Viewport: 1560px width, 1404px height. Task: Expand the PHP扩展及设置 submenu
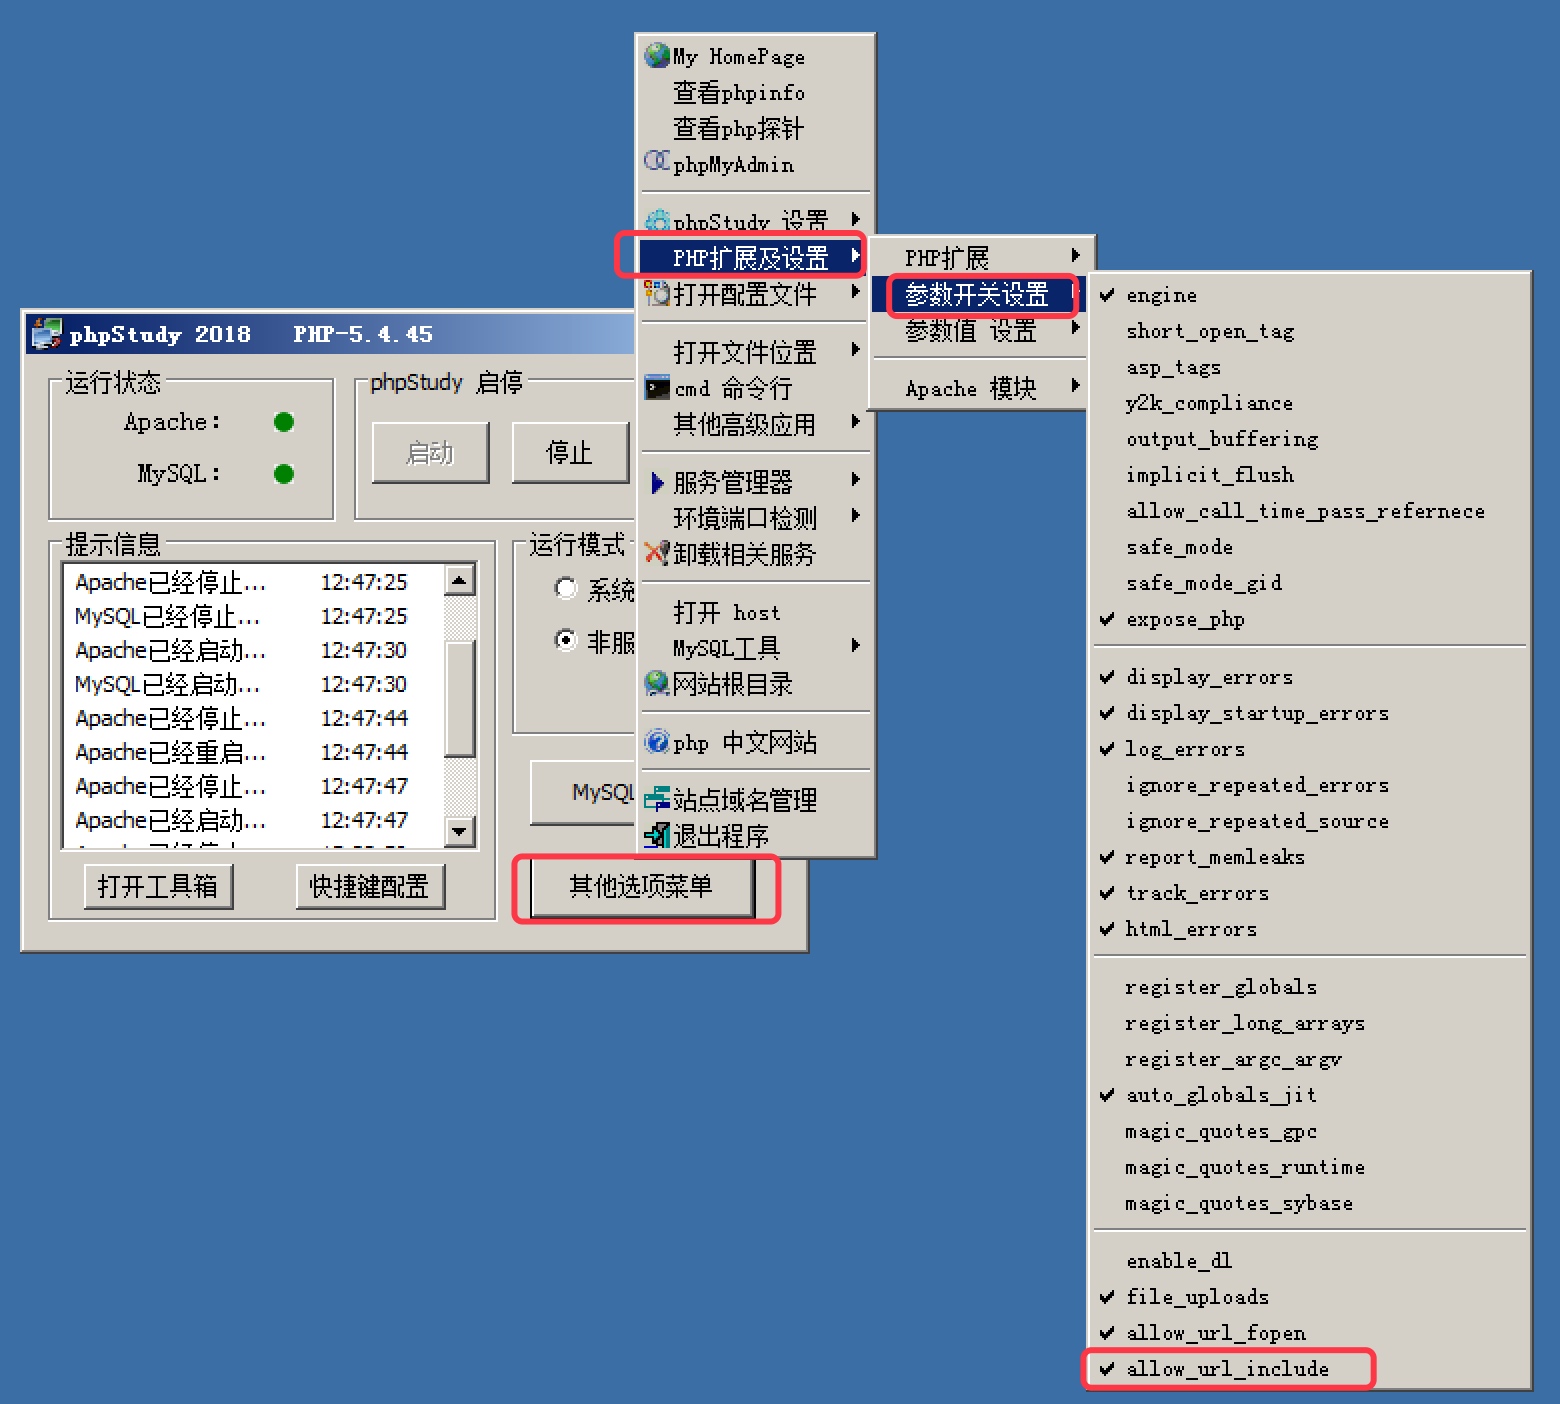click(753, 257)
